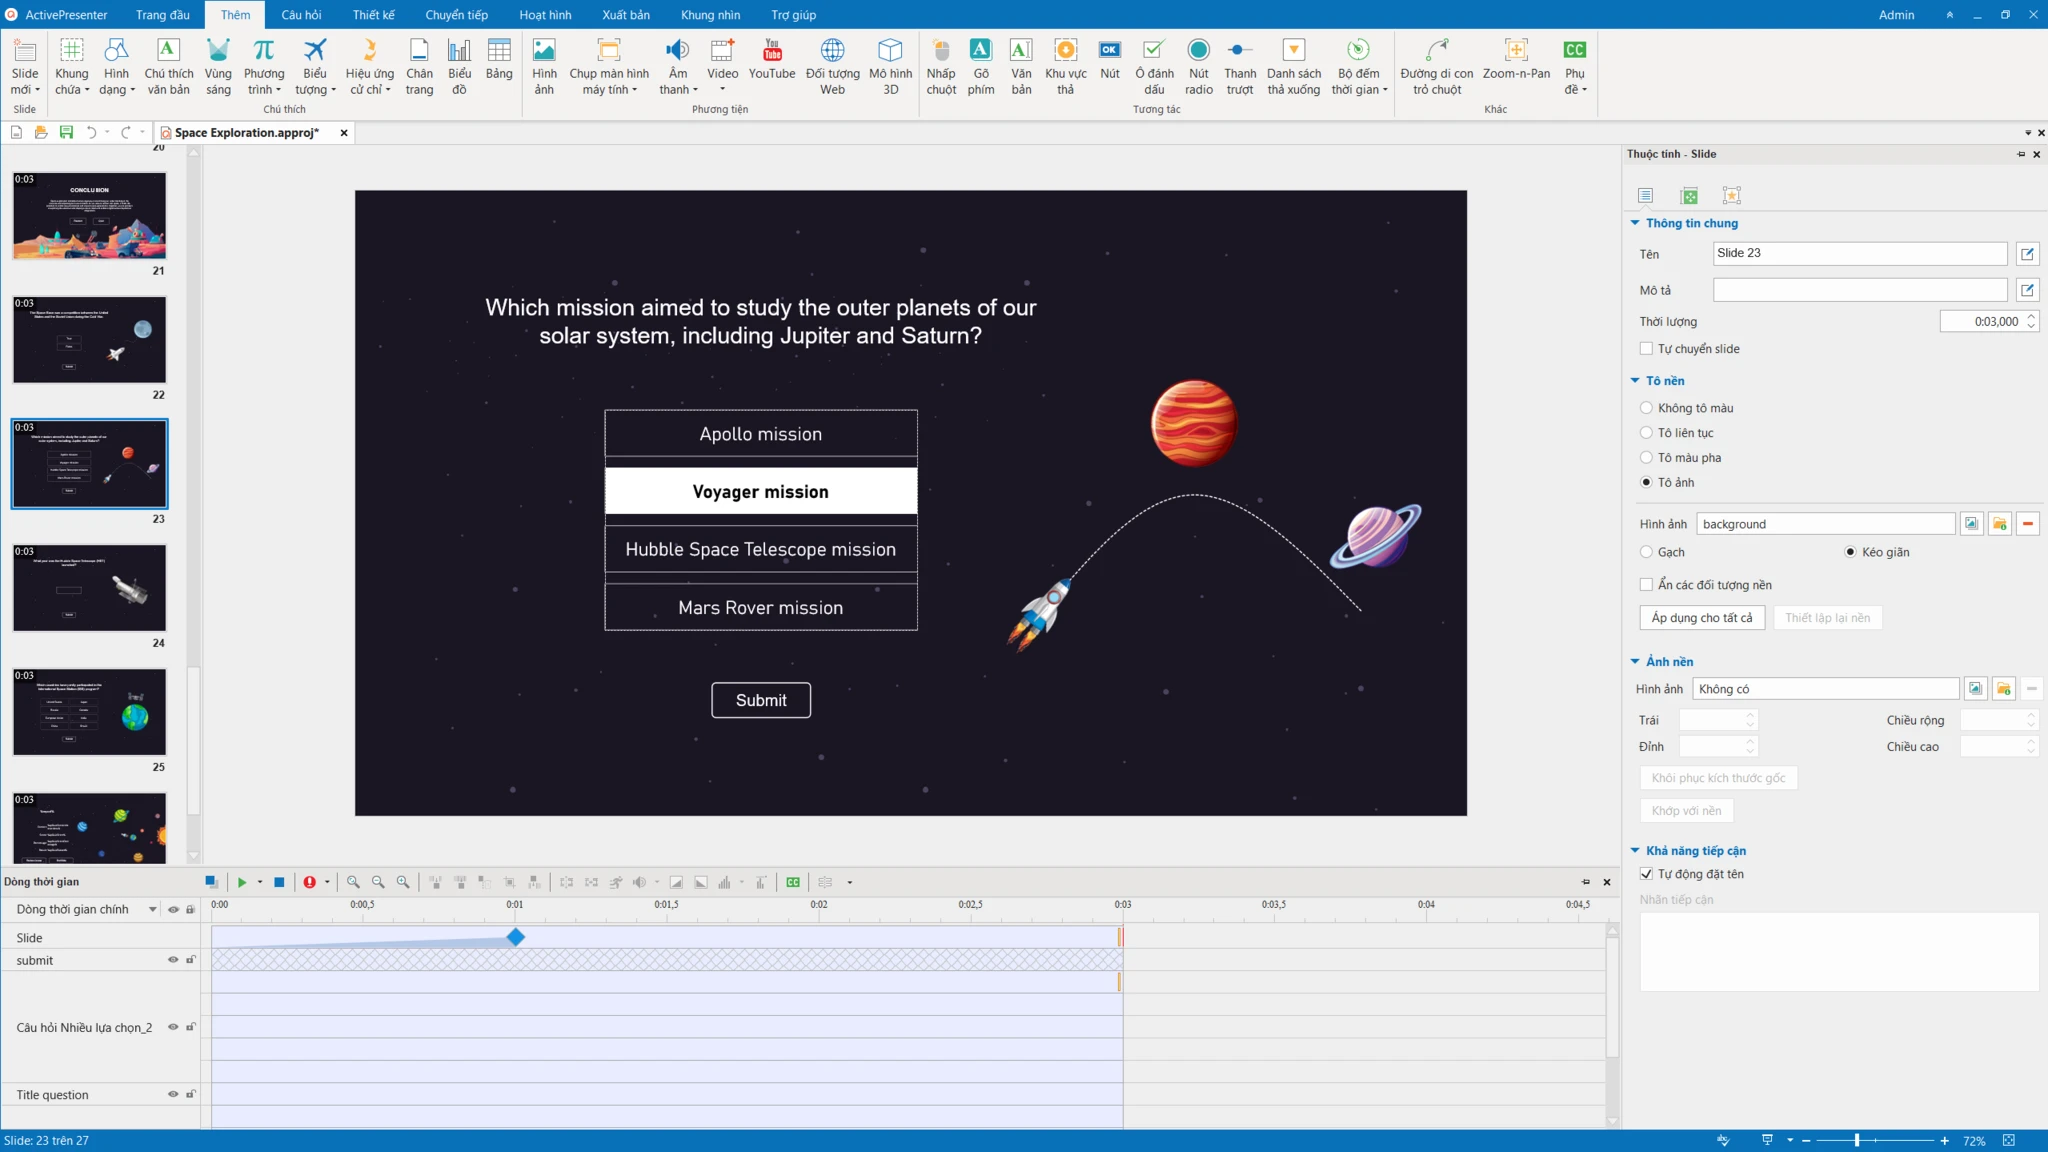Increase Thời lượng duration with up stepper
This screenshot has width=2048, height=1152.
(x=2031, y=317)
